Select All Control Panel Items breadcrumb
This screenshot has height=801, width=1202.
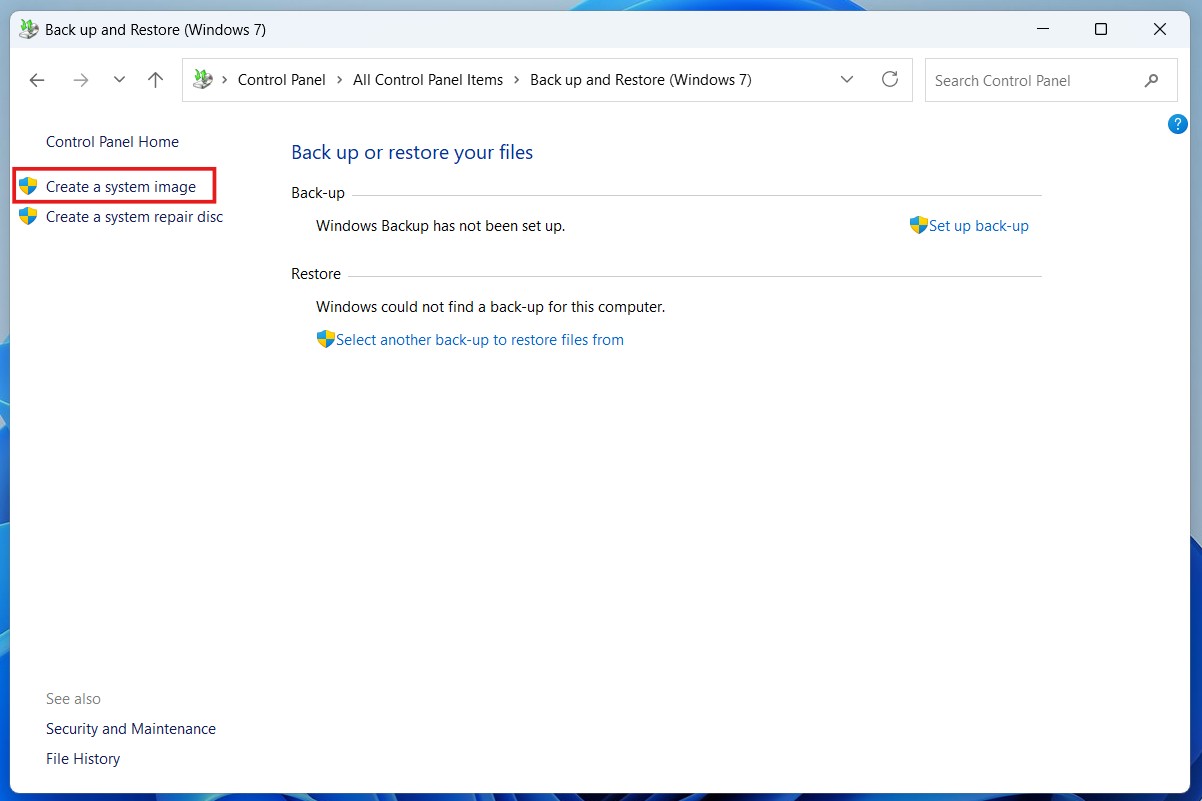coord(428,80)
